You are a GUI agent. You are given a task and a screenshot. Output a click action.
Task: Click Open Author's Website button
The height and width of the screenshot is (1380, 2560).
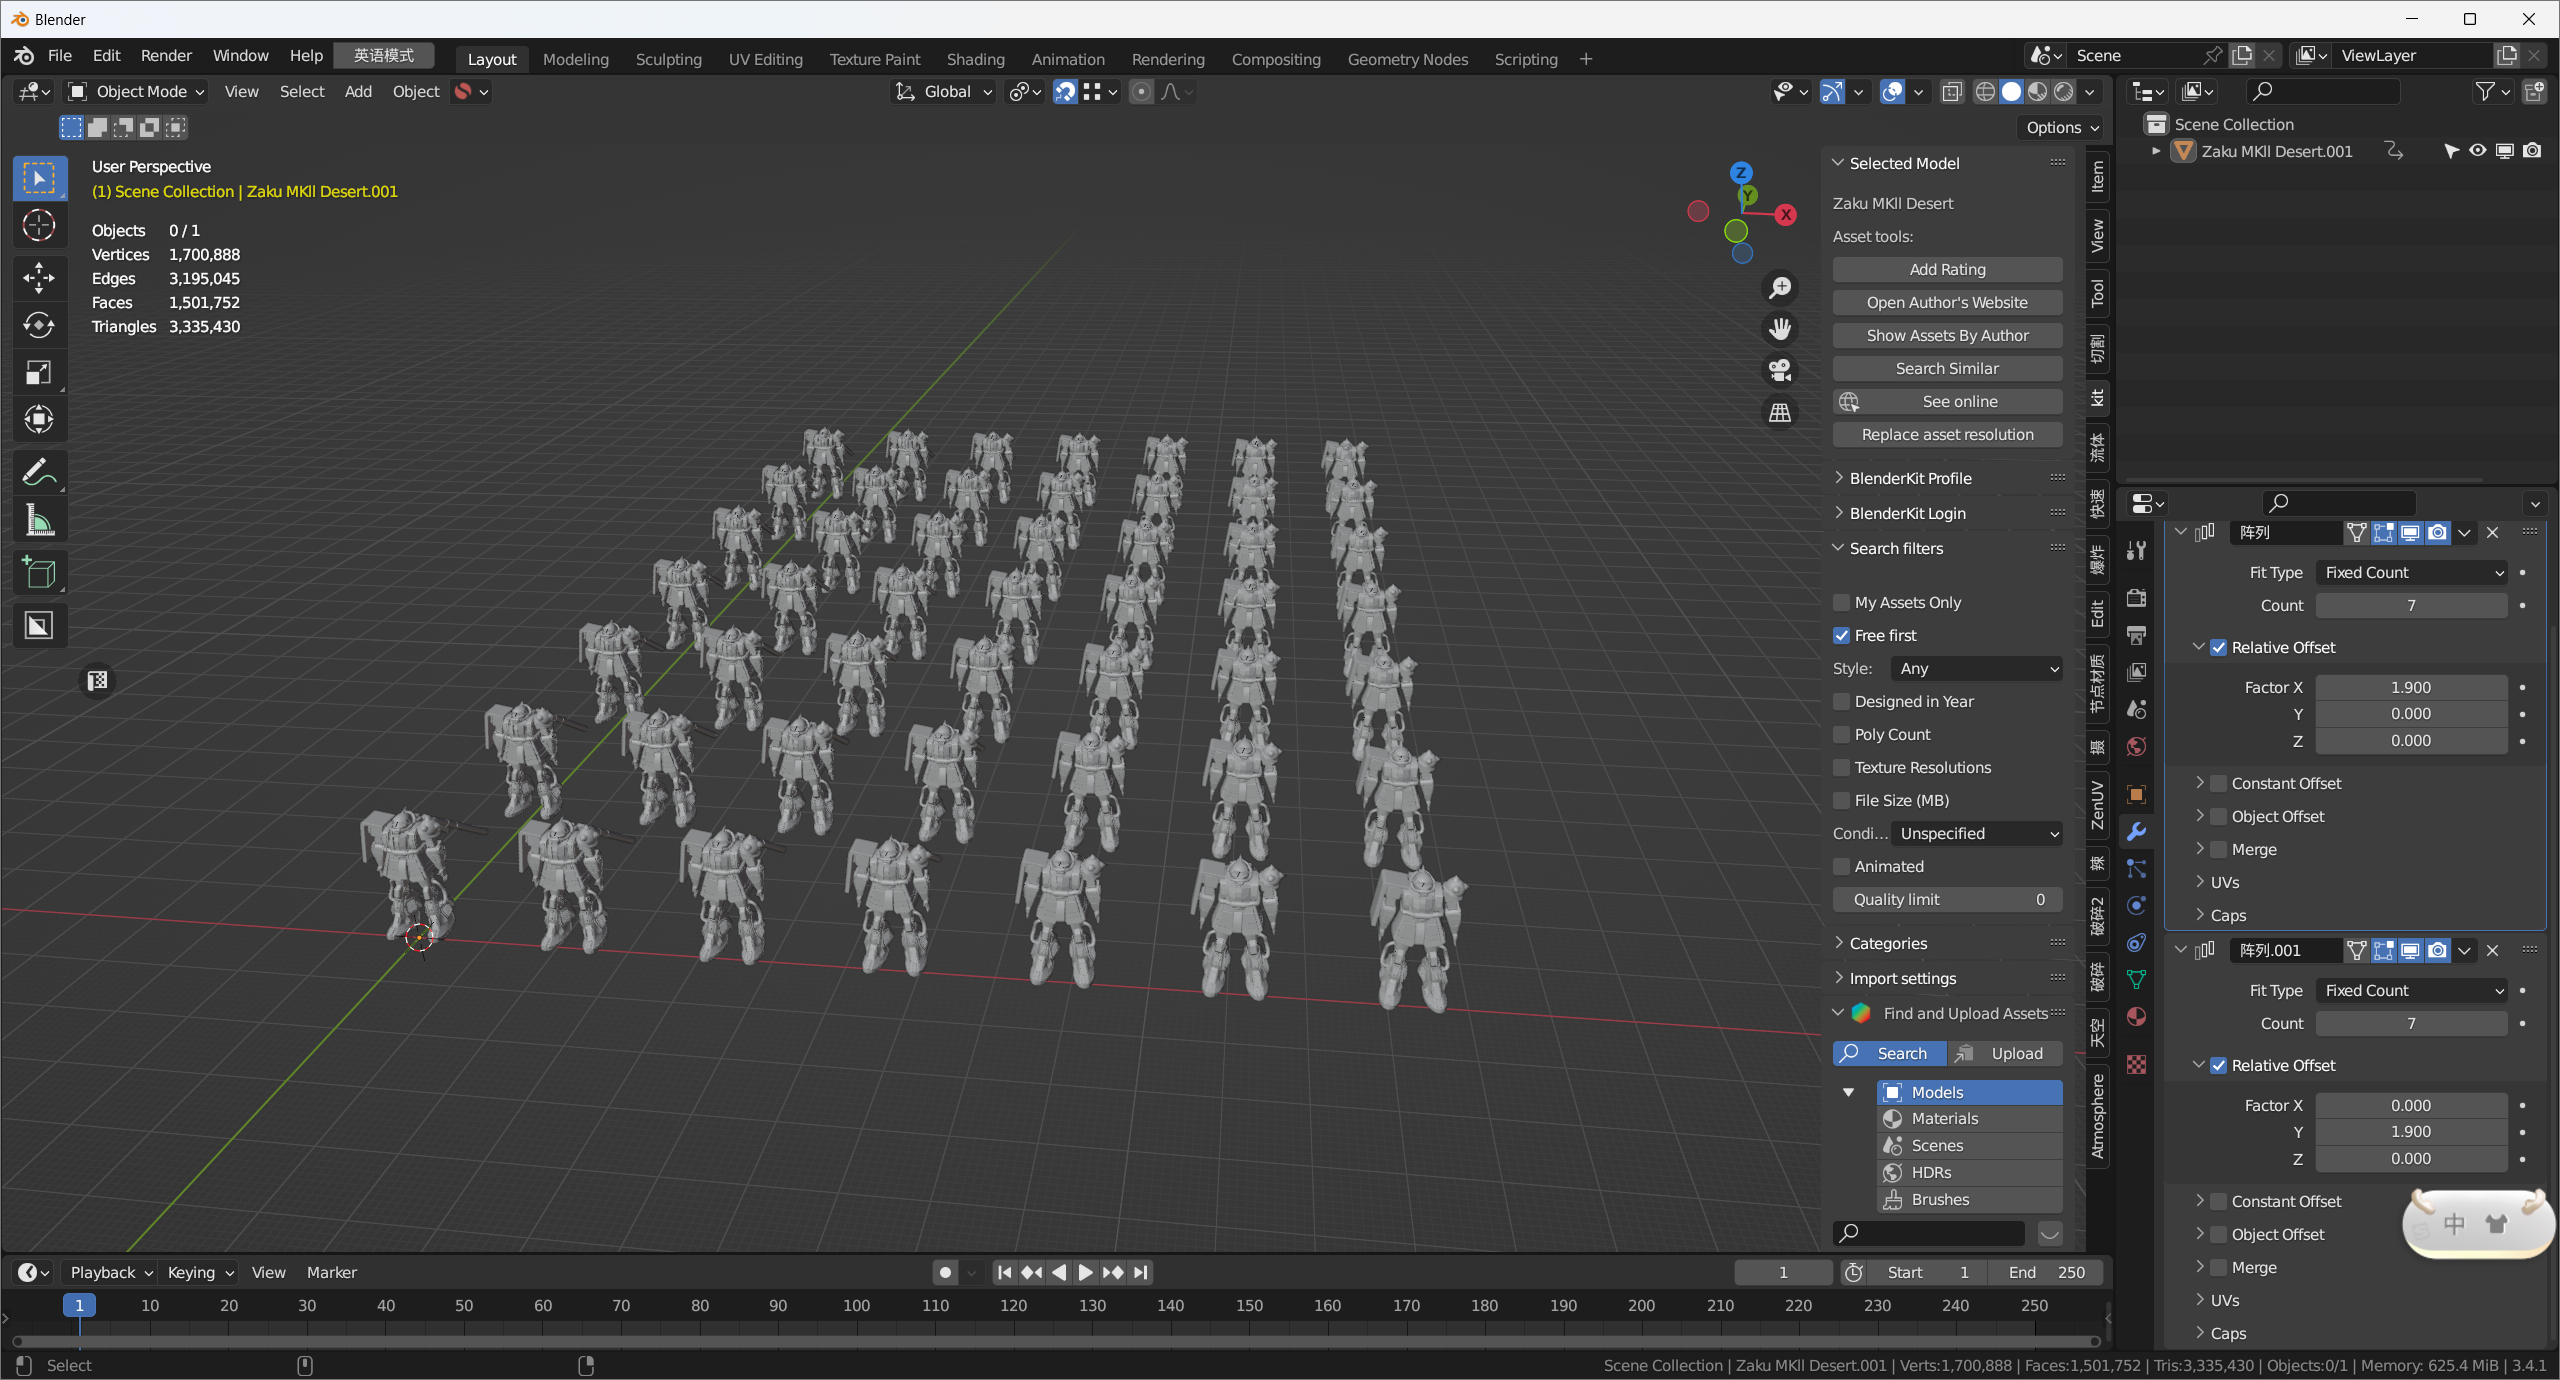point(1947,302)
